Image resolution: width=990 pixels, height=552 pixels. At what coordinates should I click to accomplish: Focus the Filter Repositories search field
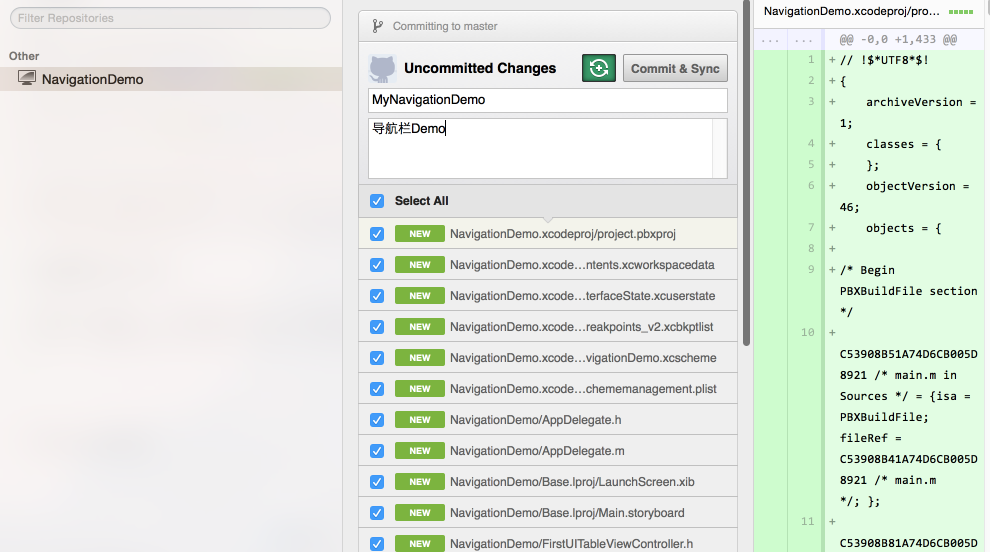[x=170, y=18]
